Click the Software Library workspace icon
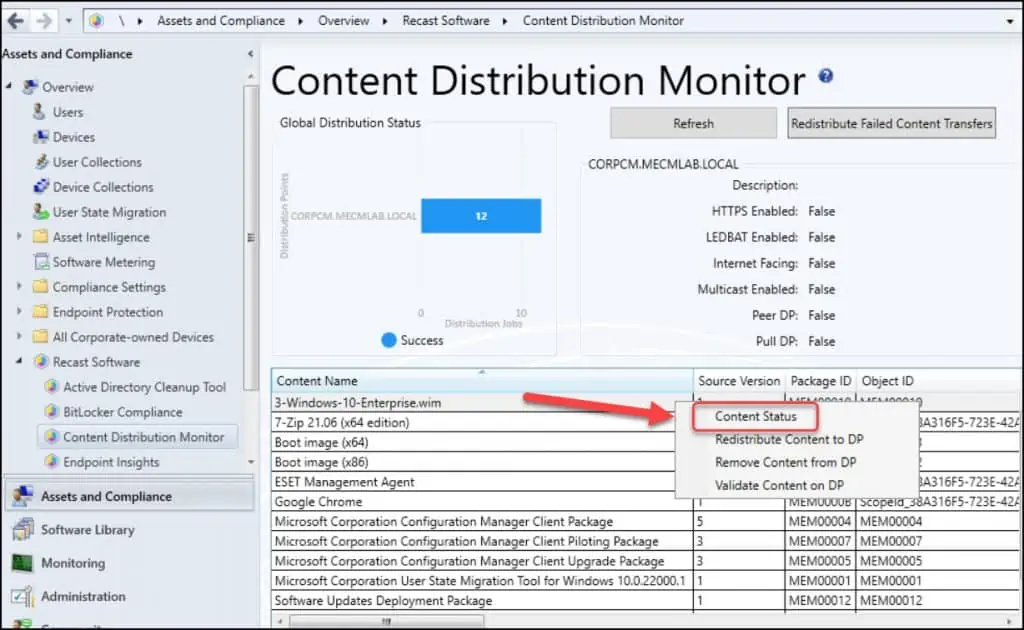The image size is (1024, 630). [x=22, y=529]
